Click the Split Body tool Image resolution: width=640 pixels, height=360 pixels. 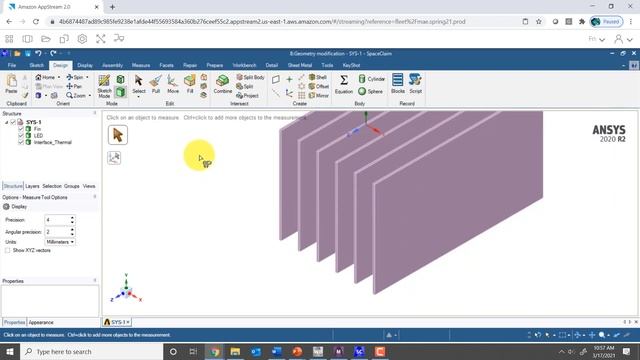click(x=250, y=77)
